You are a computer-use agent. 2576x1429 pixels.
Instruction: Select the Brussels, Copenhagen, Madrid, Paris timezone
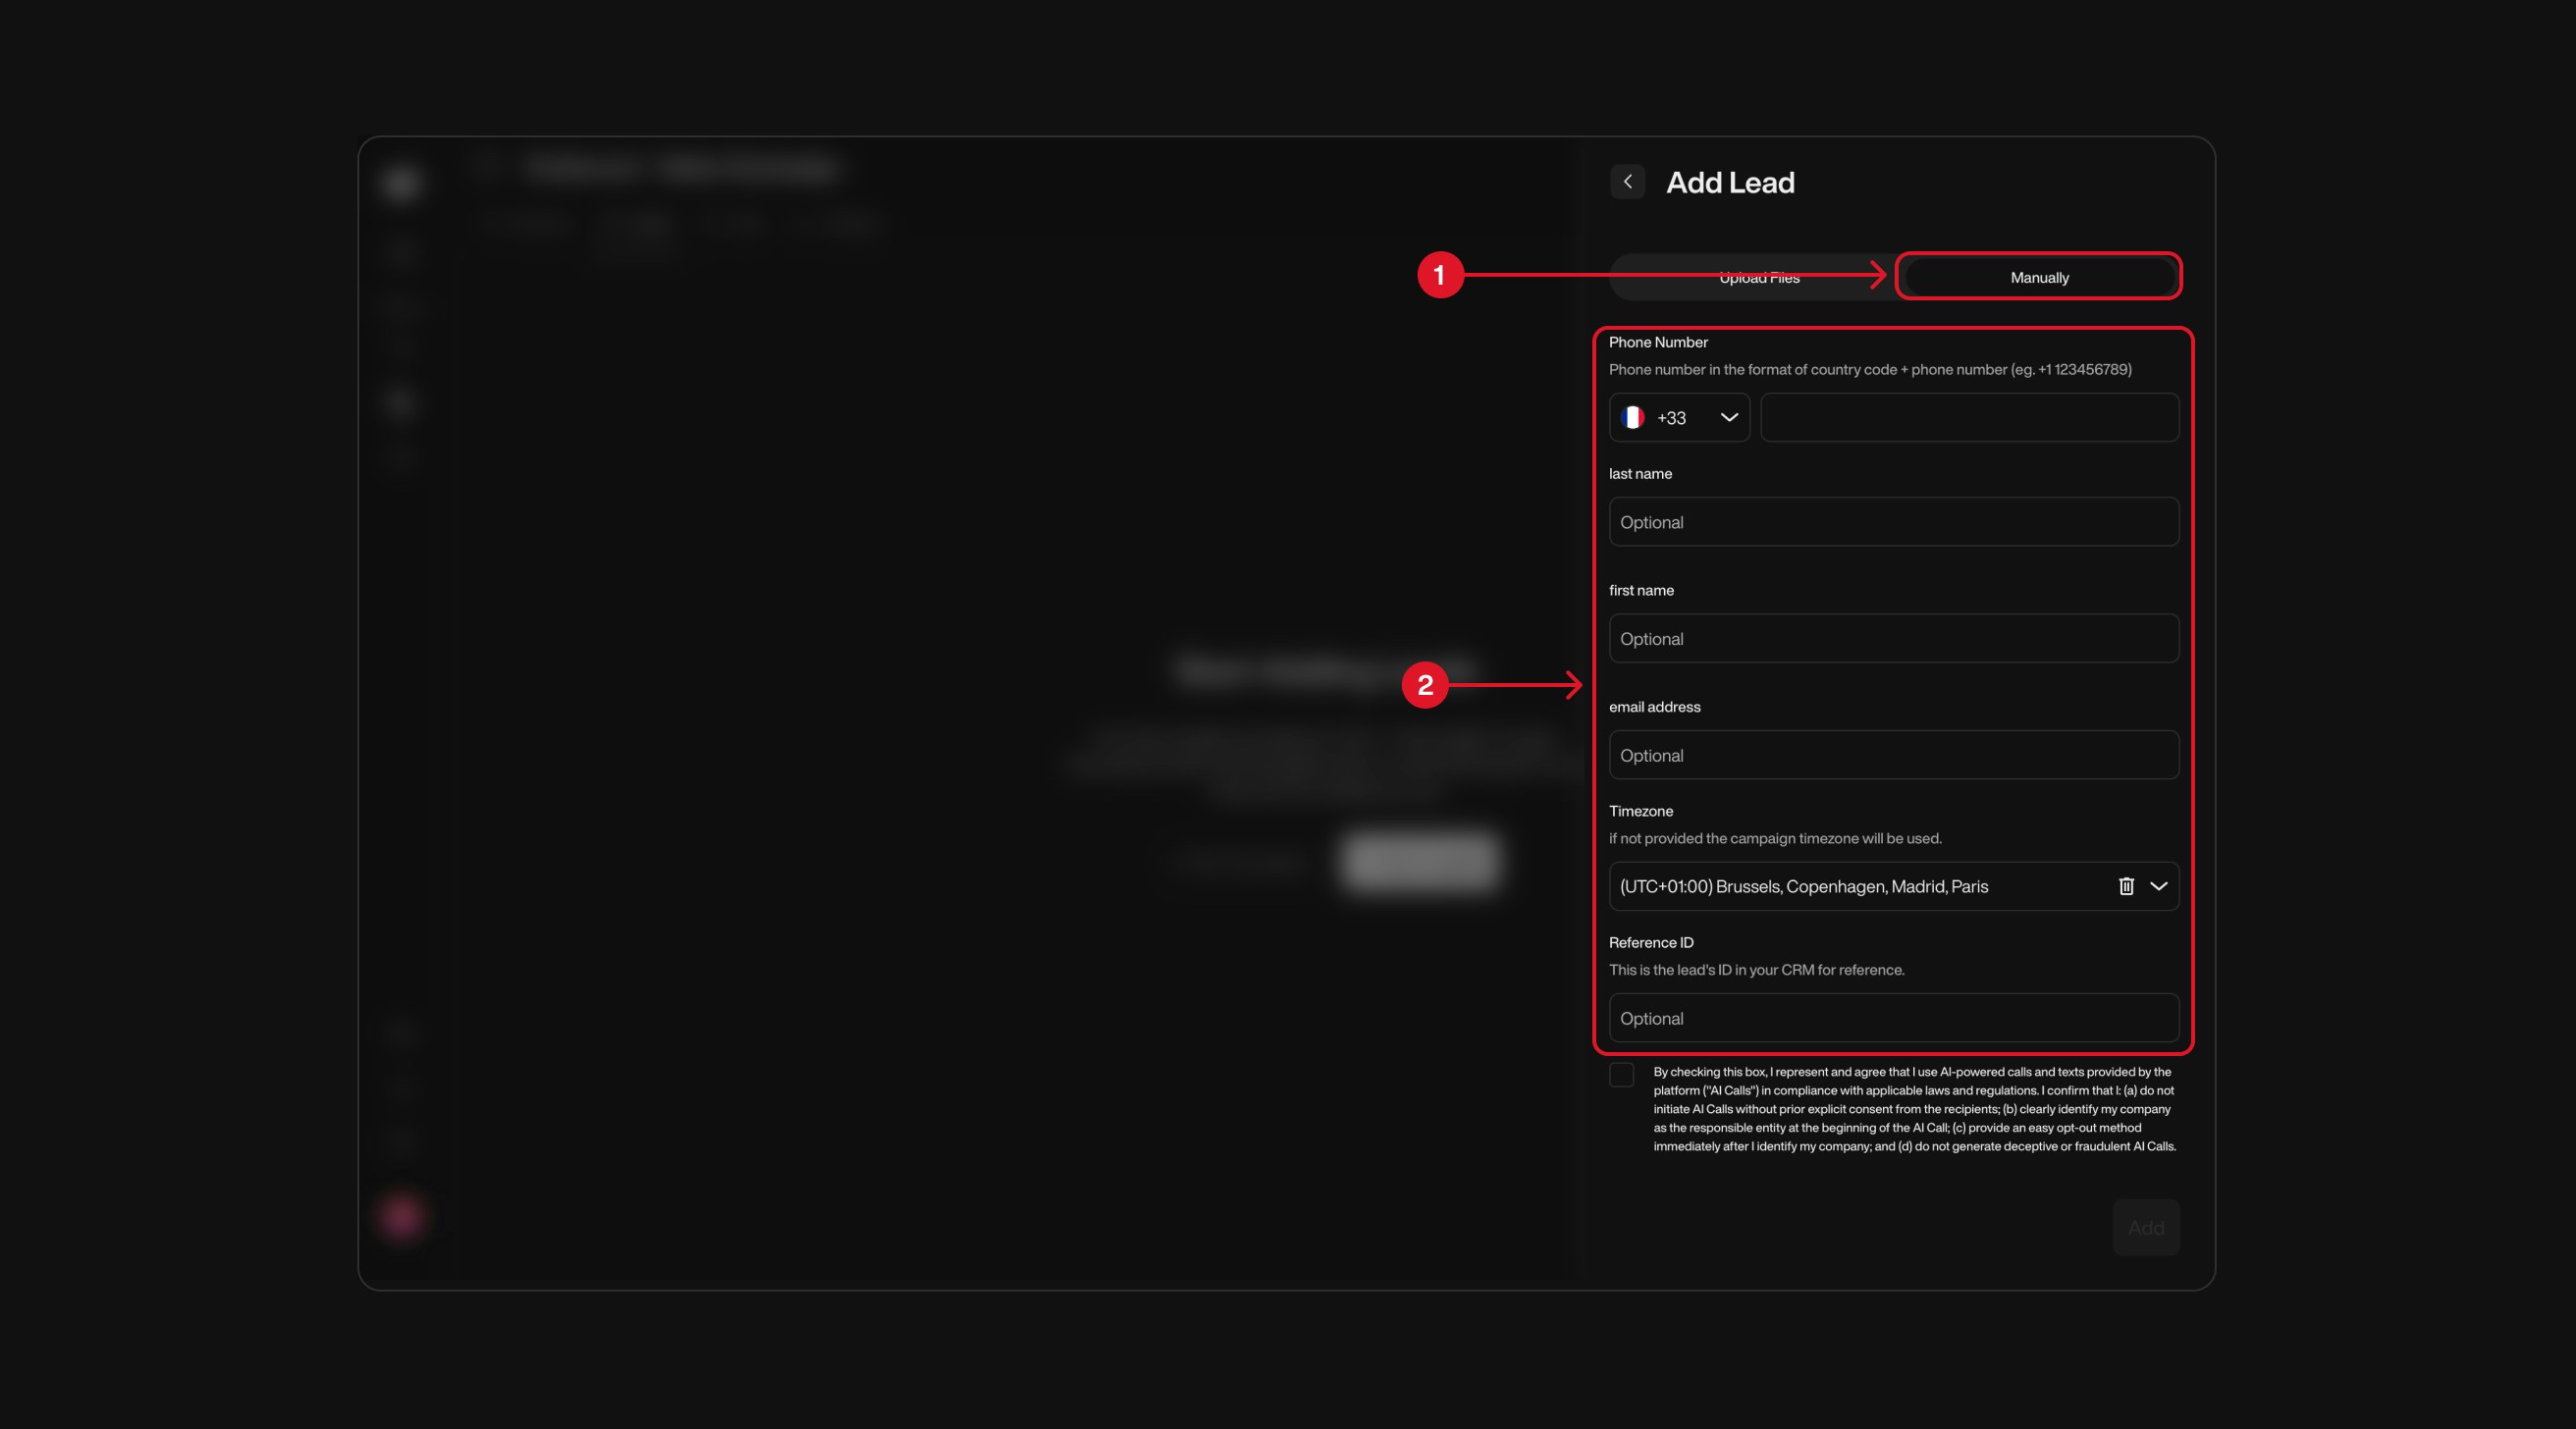coord(1850,886)
